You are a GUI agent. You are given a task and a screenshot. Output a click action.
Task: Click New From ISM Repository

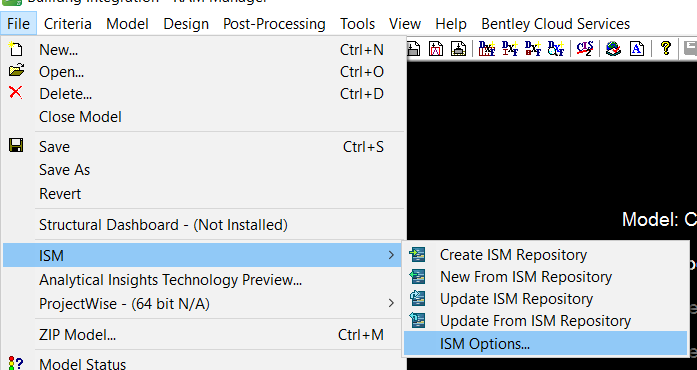click(545, 277)
